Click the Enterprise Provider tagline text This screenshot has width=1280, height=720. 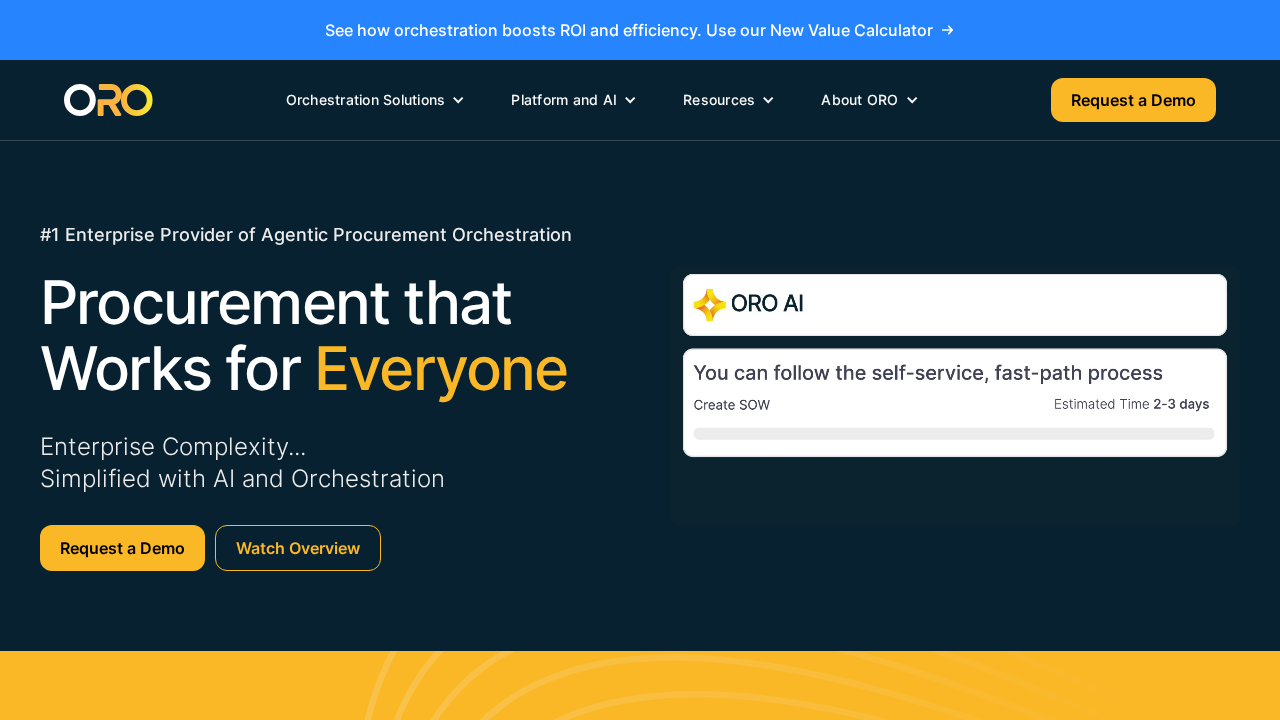pyautogui.click(x=306, y=234)
